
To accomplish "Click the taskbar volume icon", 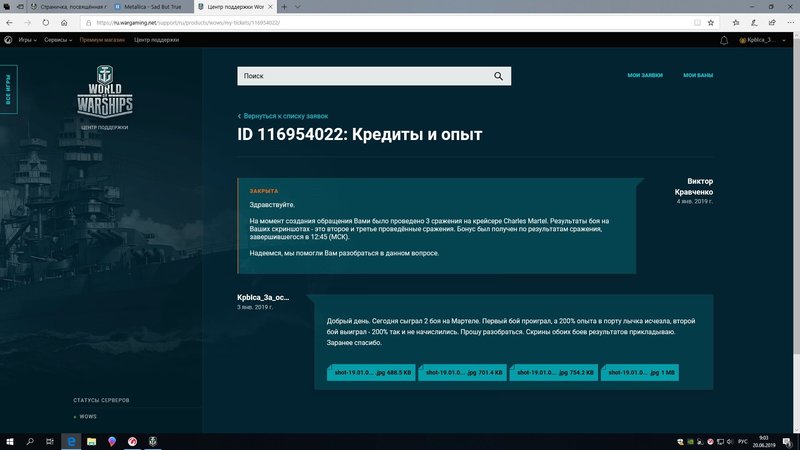I will point(730,442).
